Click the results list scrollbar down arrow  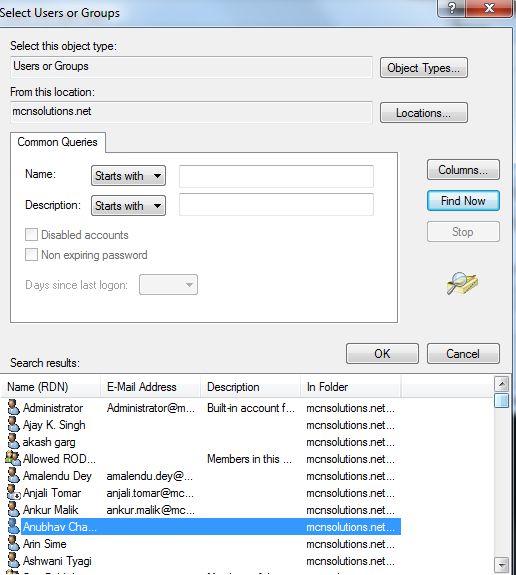click(501, 564)
